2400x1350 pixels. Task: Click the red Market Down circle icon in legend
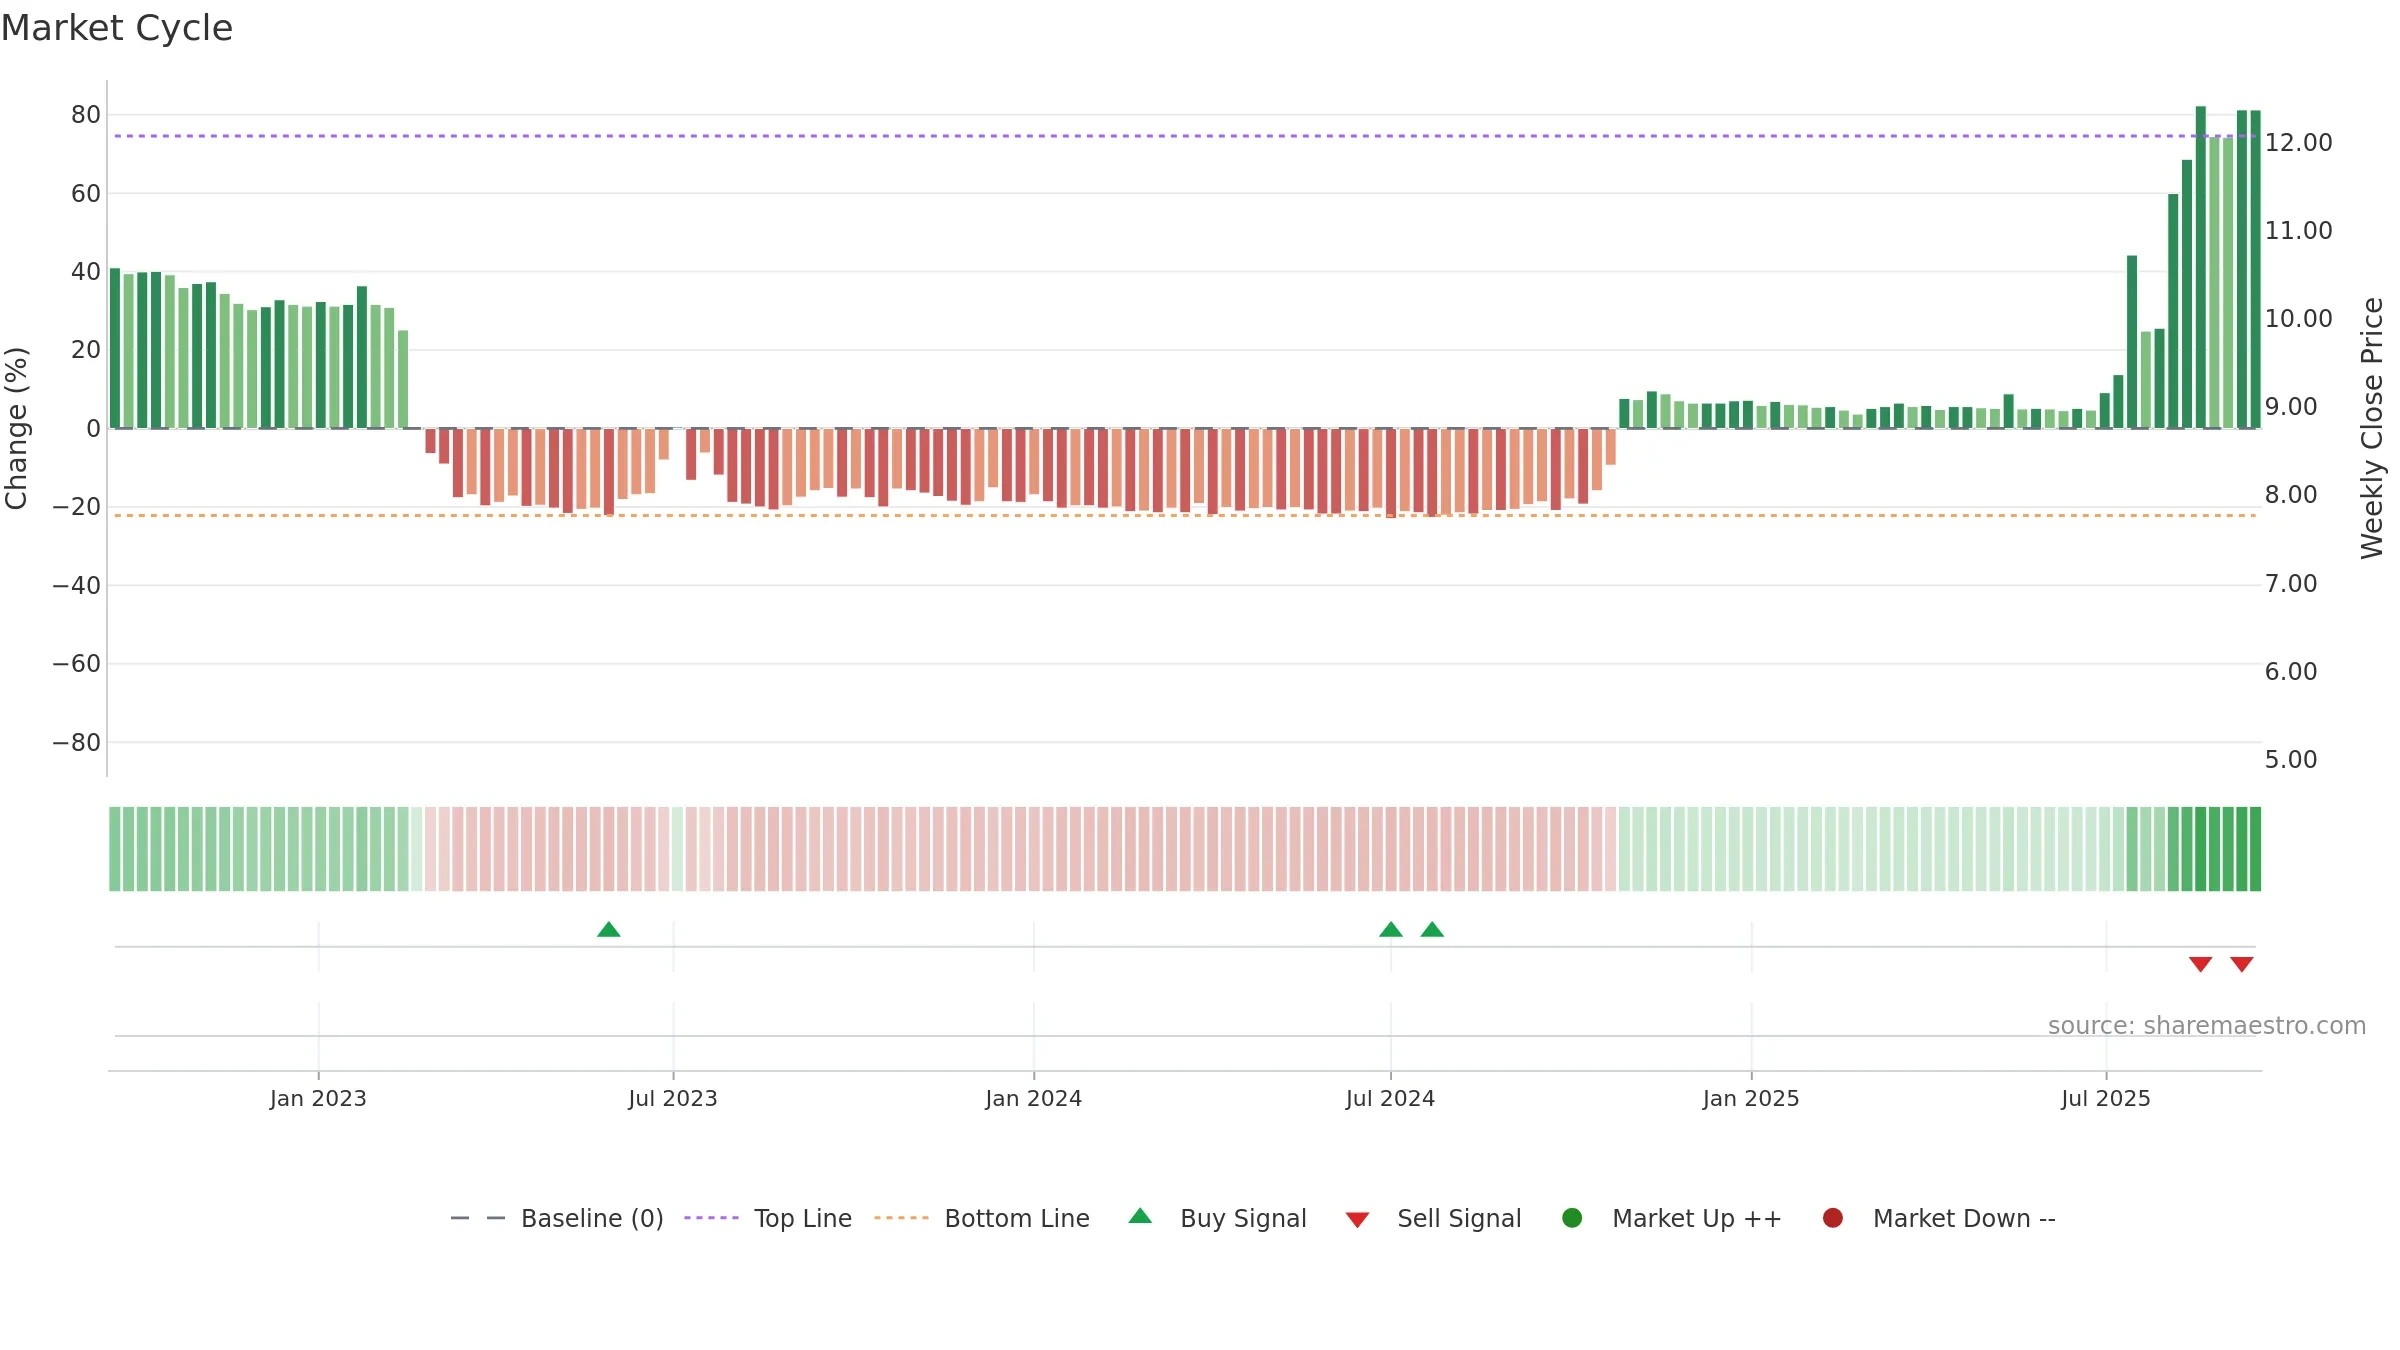coord(1833,1218)
